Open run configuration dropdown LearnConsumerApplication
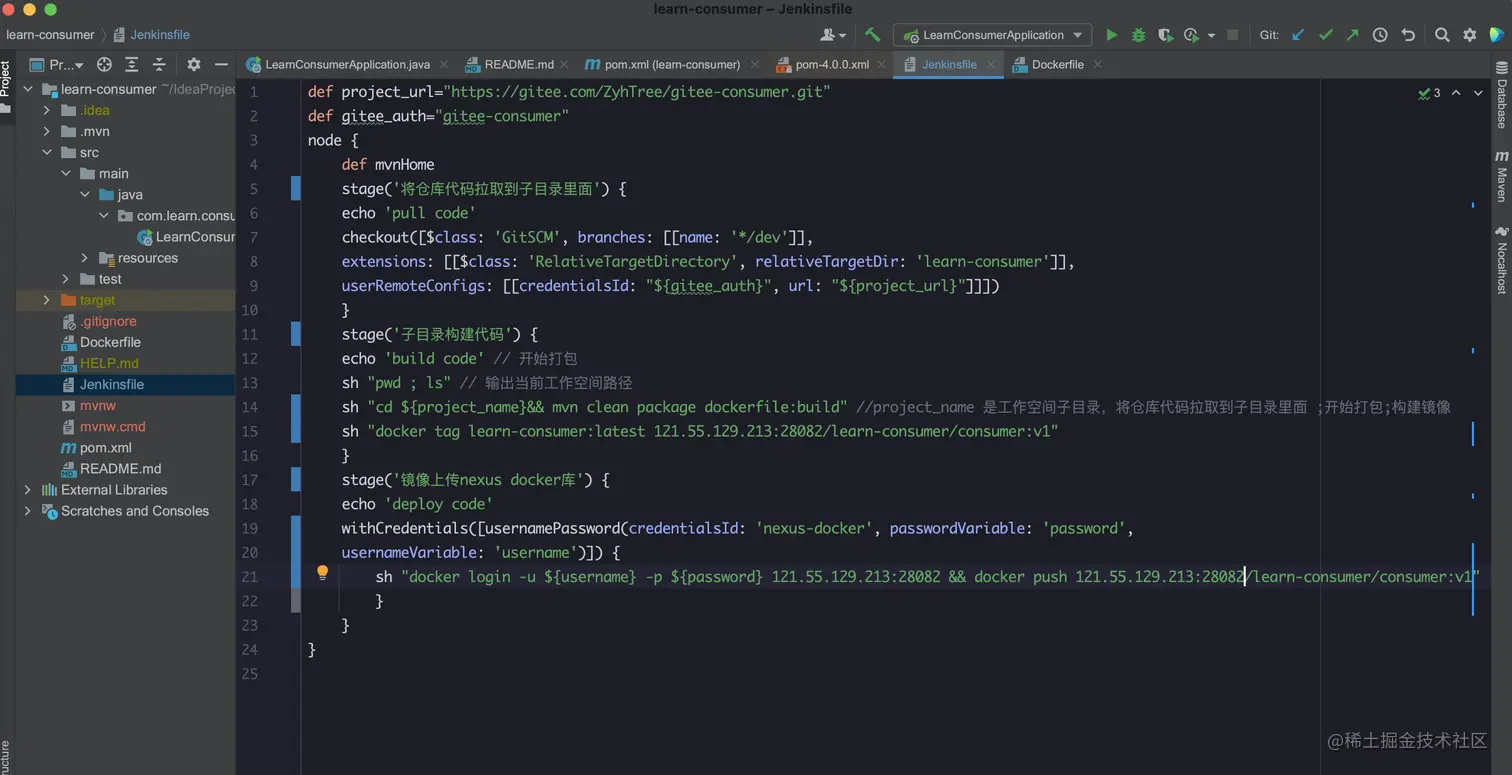Screen dimensions: 1512x775 point(992,35)
